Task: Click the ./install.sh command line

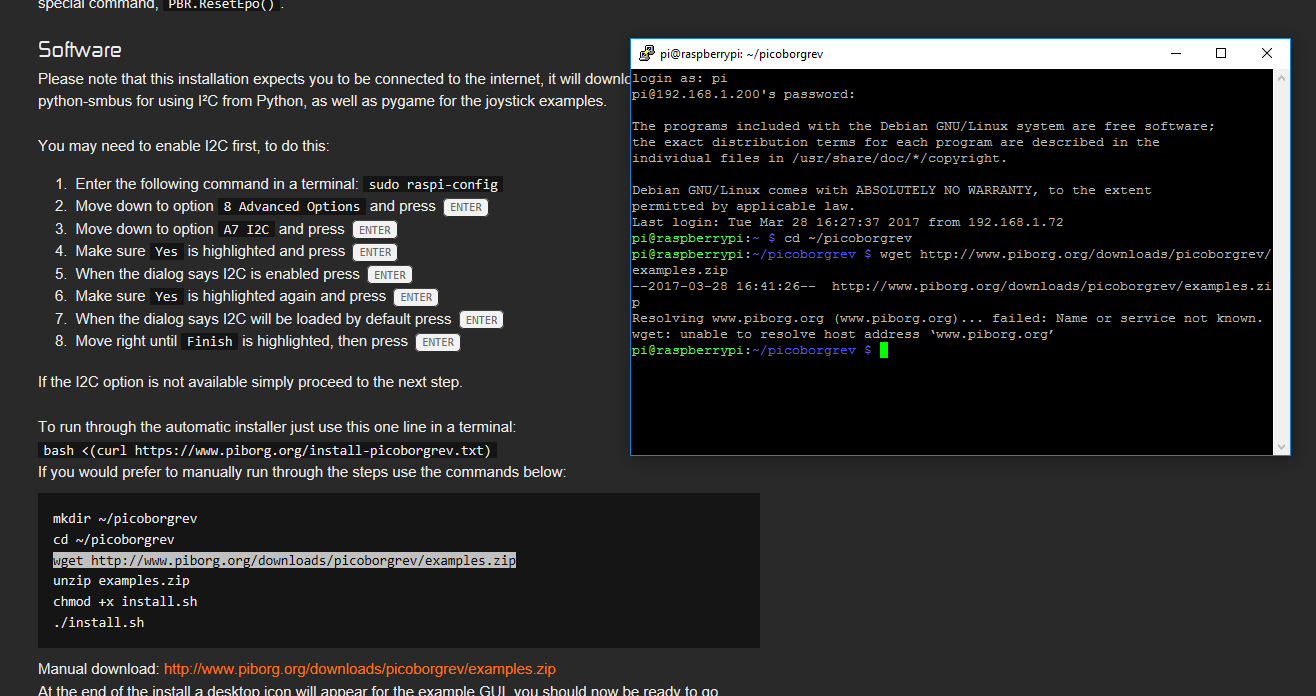Action: [x=98, y=623]
